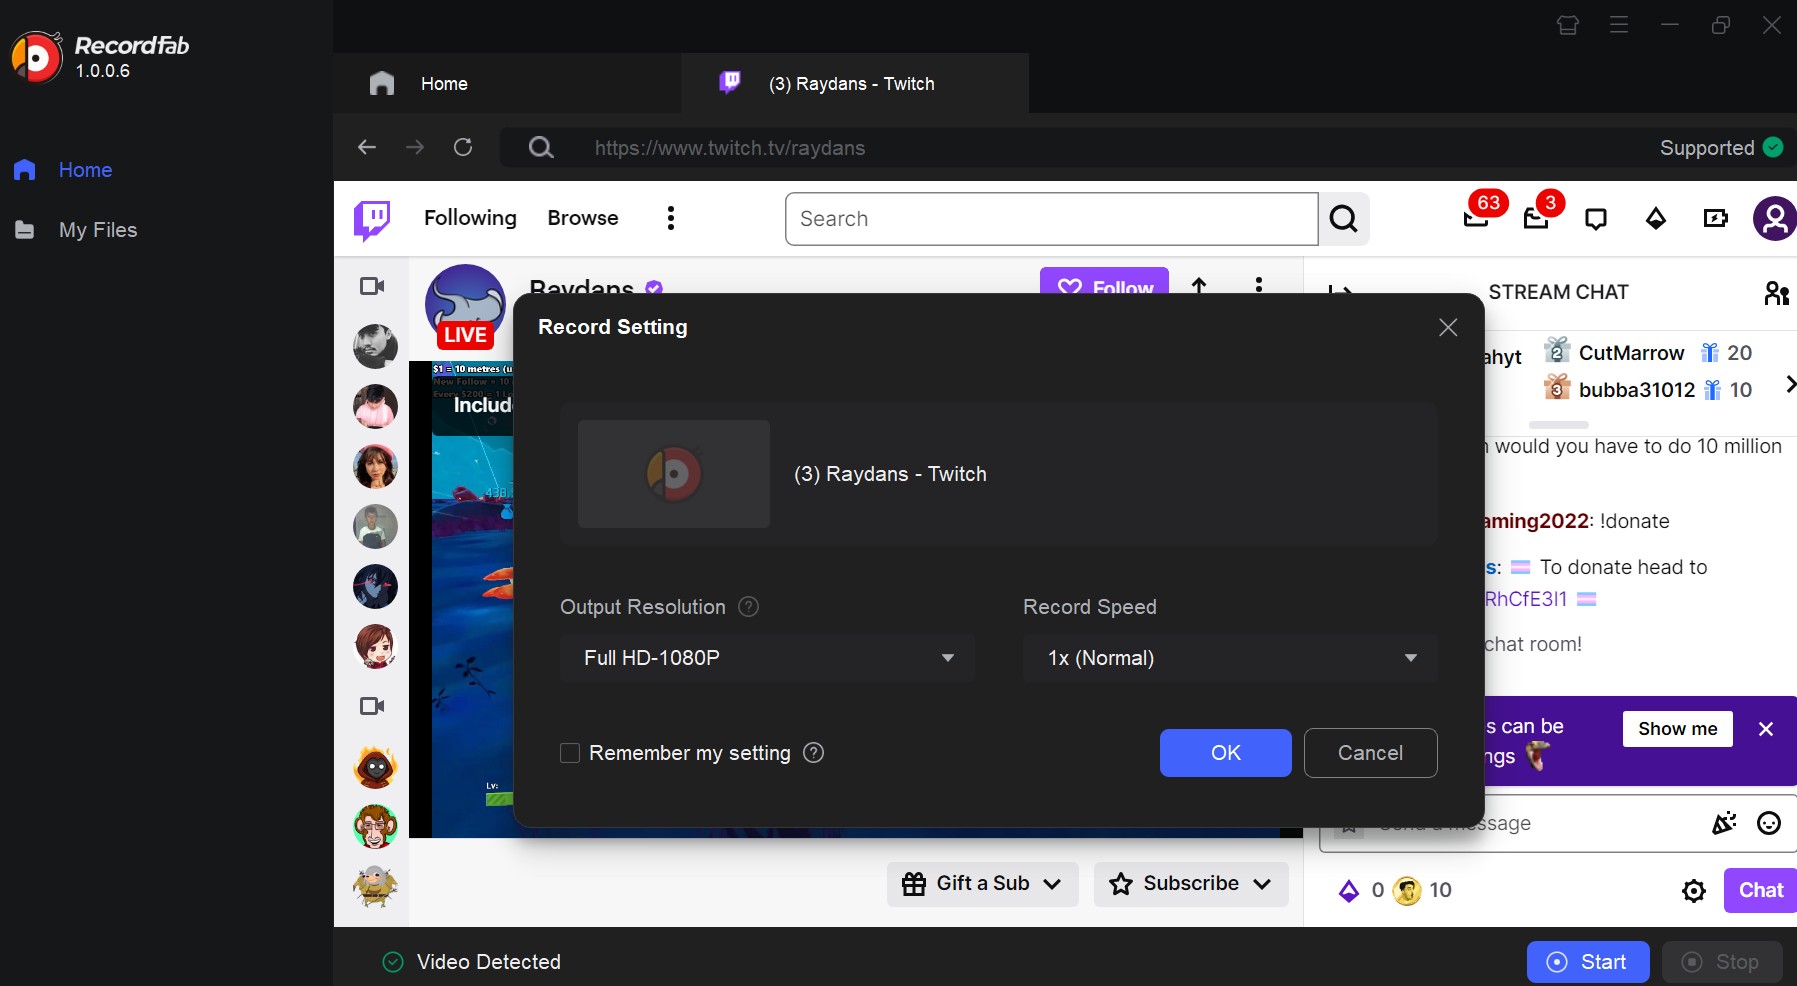Click the purple Chat send button
This screenshot has width=1797, height=986.
click(x=1760, y=890)
